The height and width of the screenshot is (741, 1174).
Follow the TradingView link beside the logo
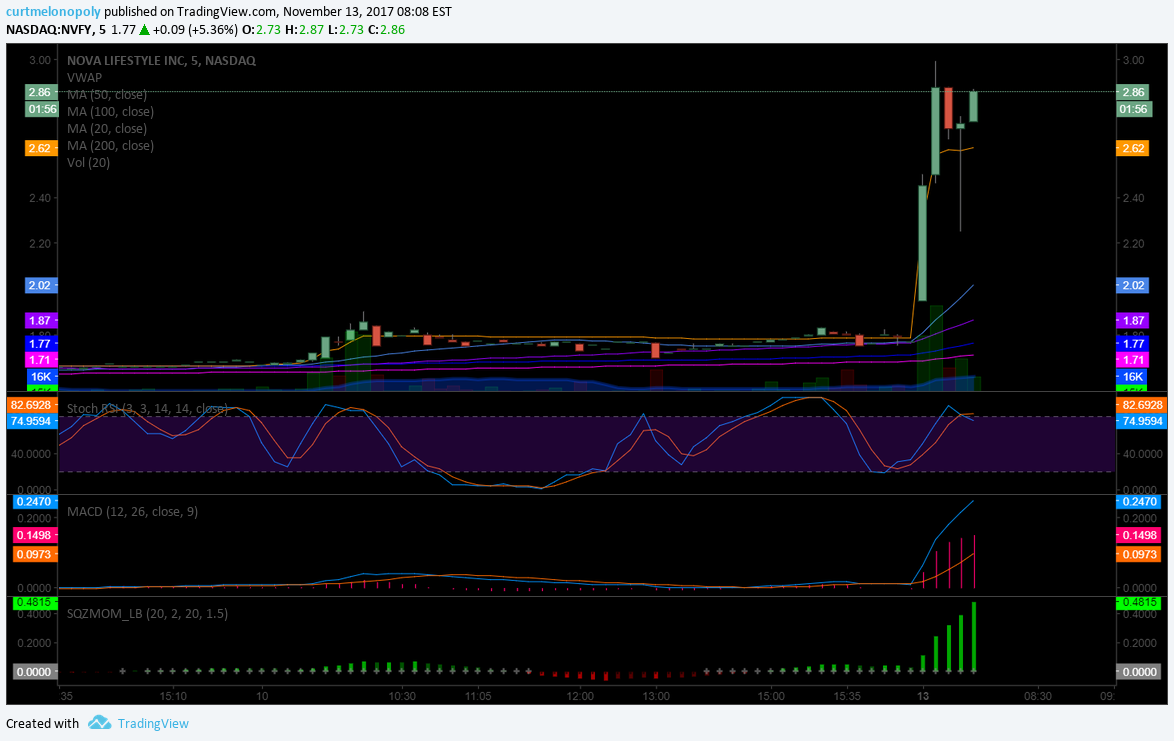153,724
